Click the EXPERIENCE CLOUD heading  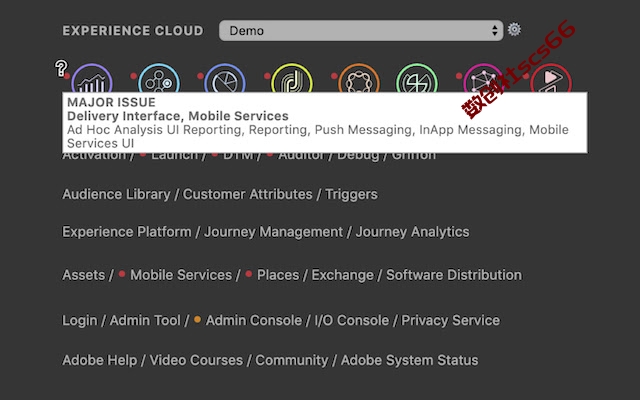coord(133,31)
